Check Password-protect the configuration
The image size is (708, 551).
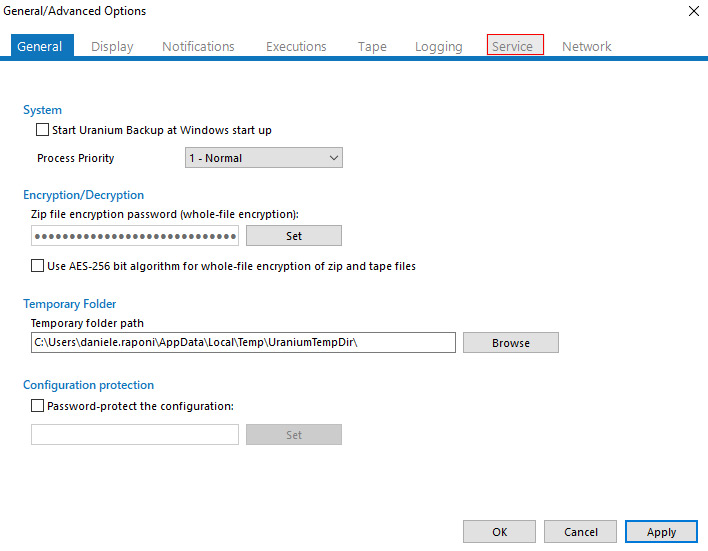pyautogui.click(x=38, y=406)
